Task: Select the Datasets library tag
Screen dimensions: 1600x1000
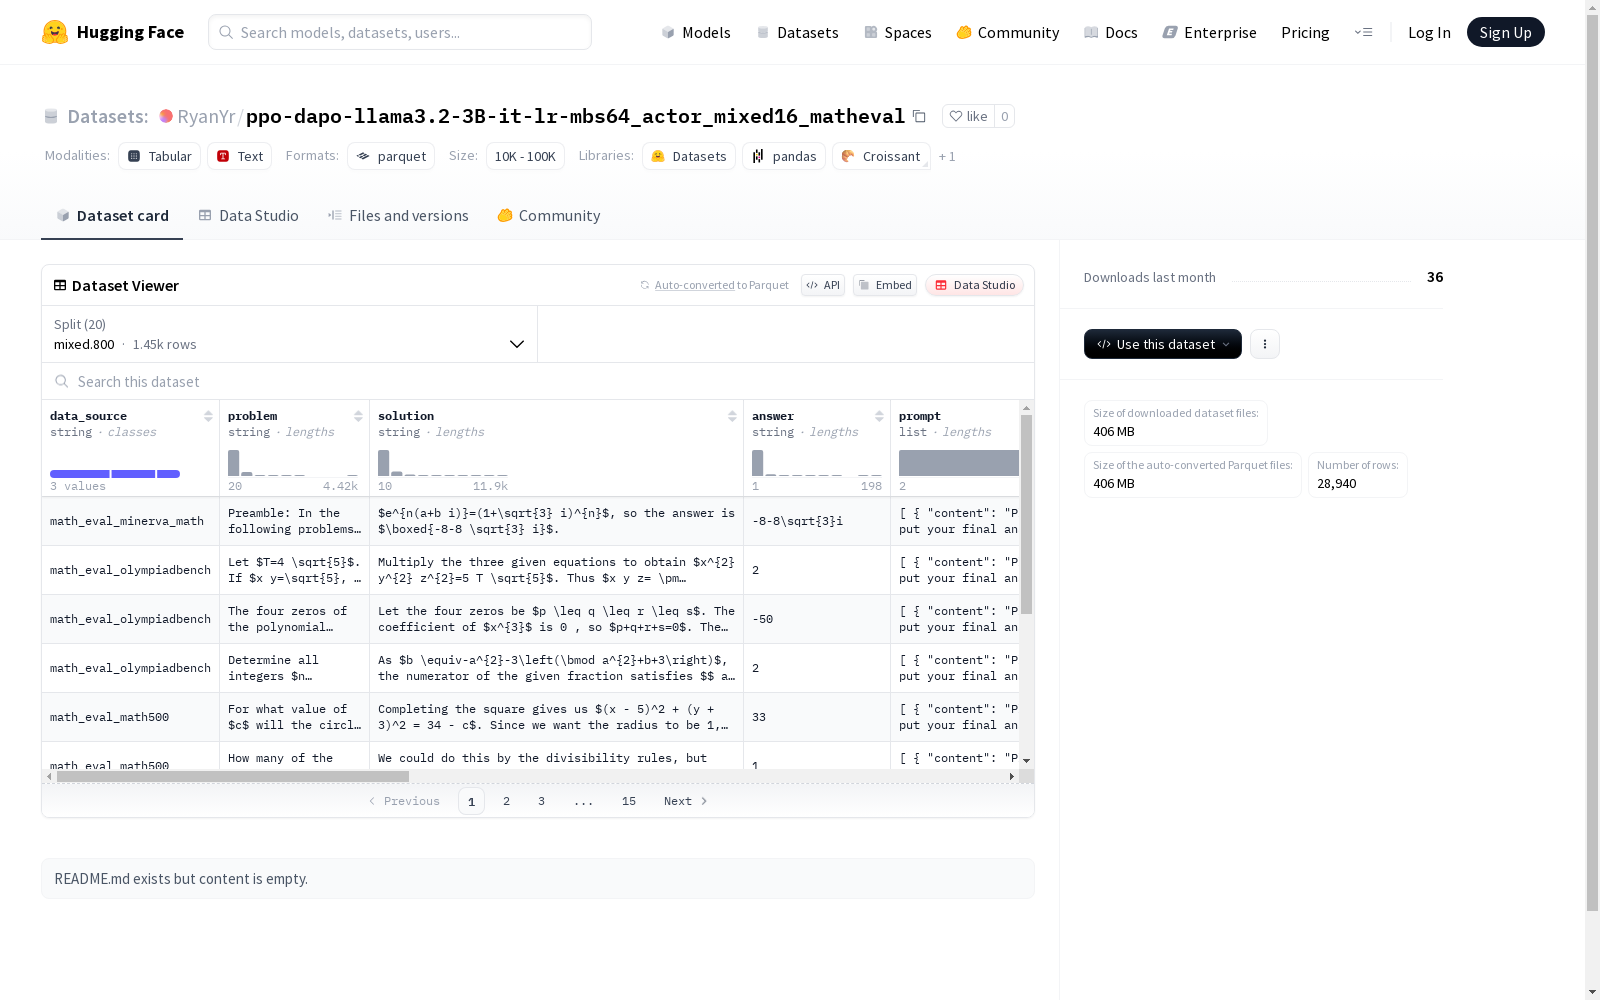Action: tap(689, 156)
